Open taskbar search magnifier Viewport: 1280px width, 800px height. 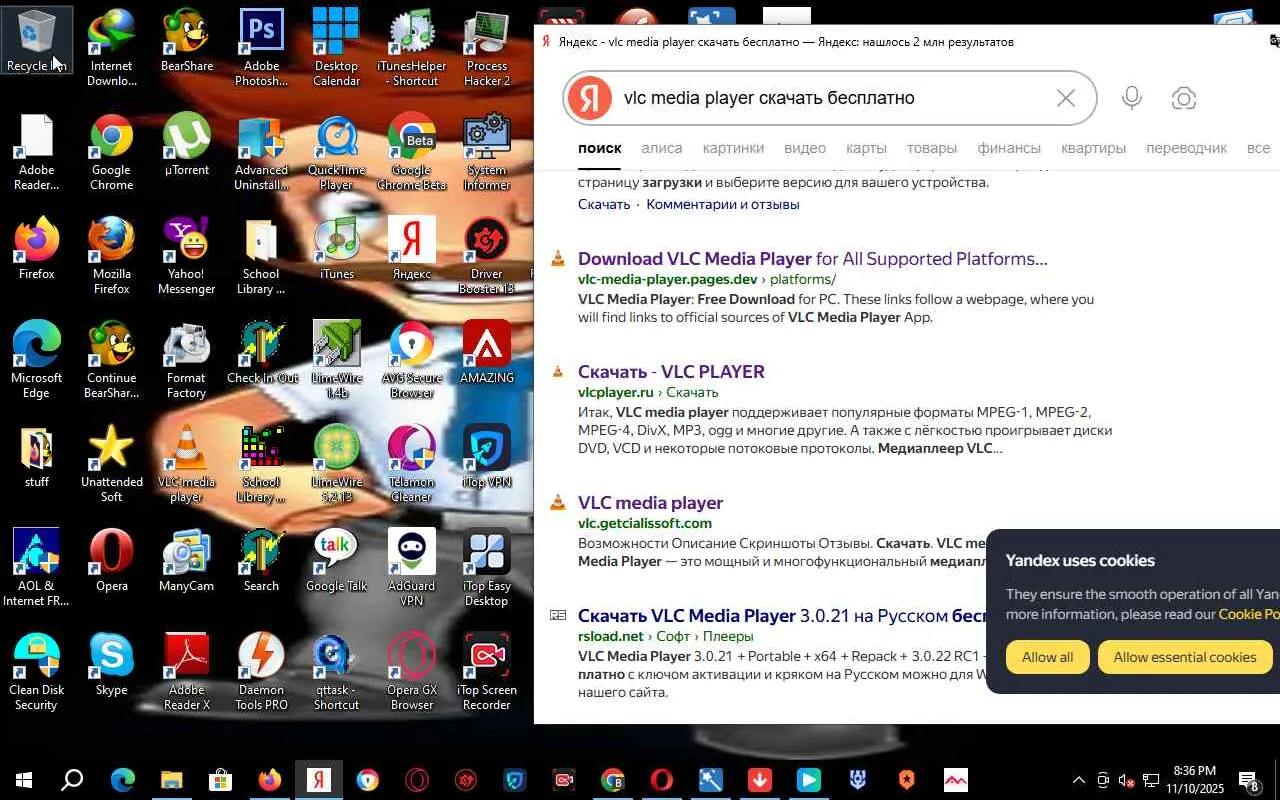coord(72,780)
